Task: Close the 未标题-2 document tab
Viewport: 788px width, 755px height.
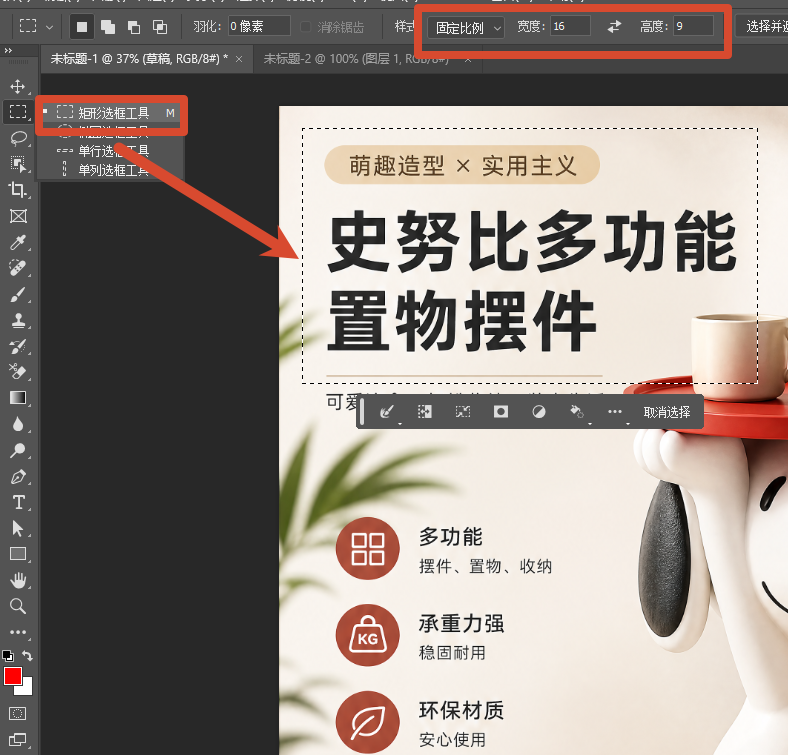Action: 468,59
